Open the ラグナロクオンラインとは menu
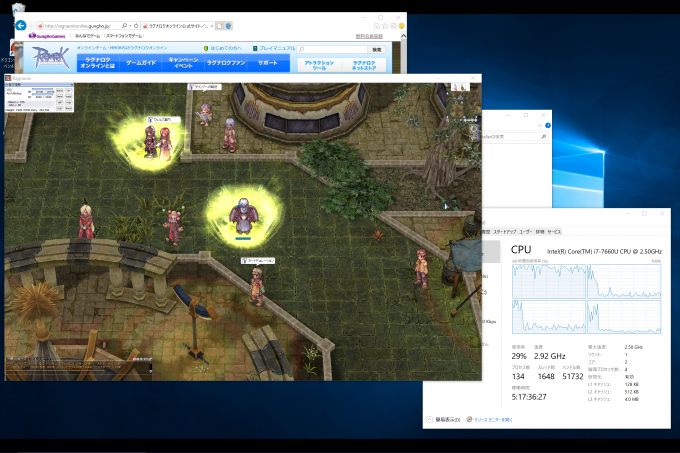Image resolution: width=680 pixels, height=453 pixels. coord(98,63)
